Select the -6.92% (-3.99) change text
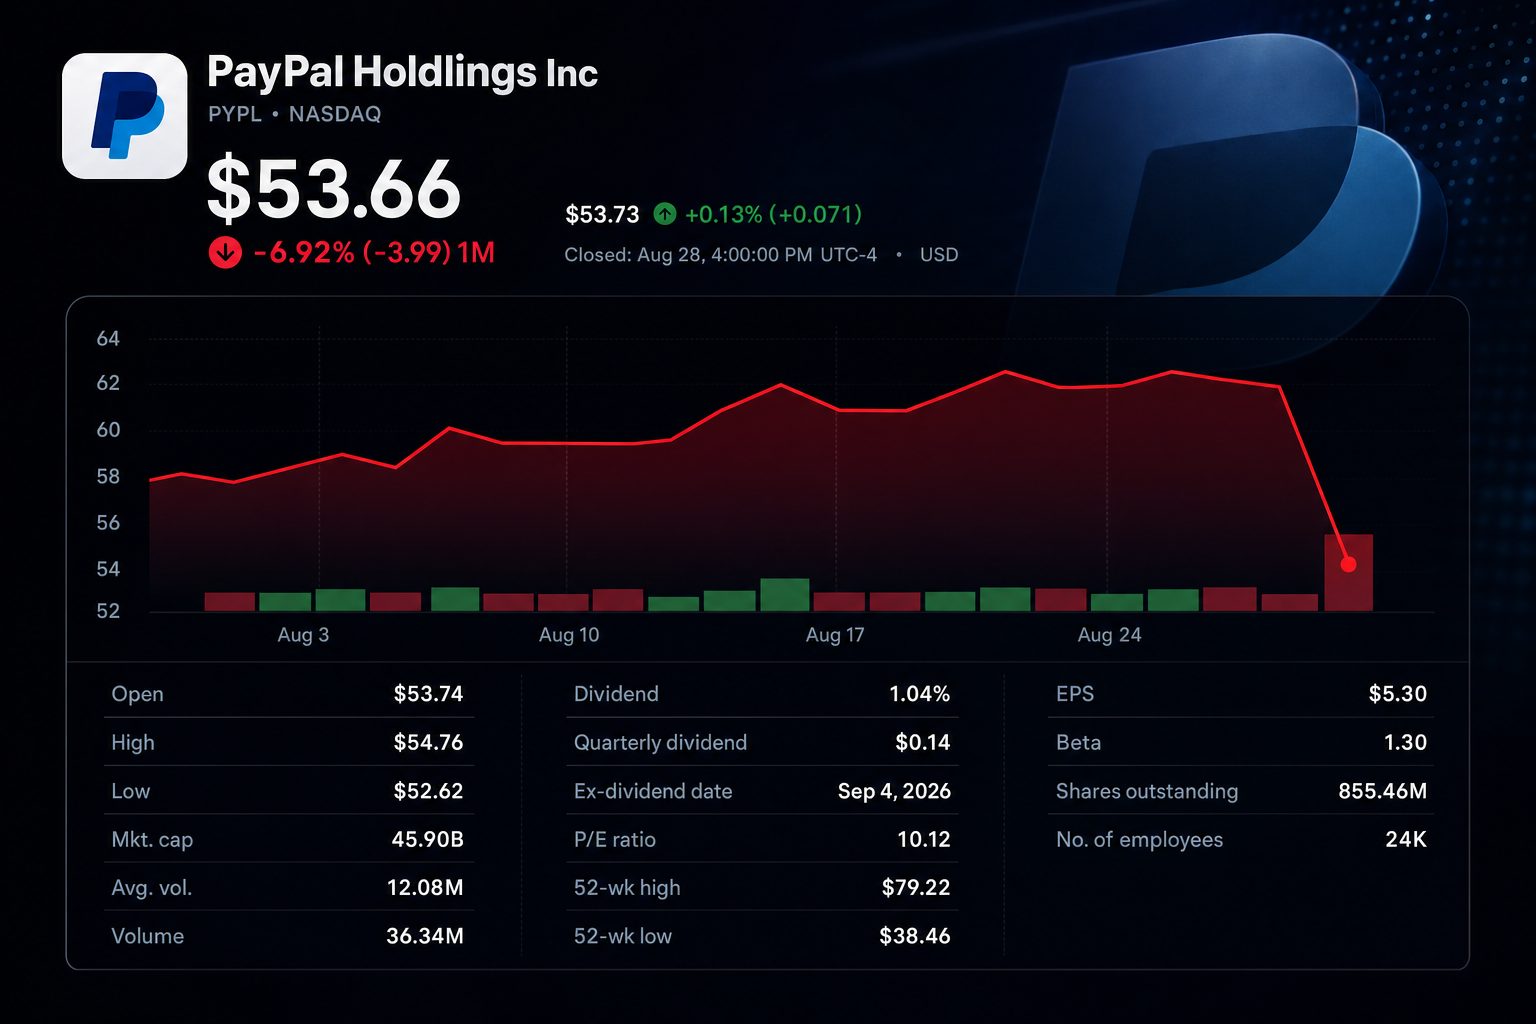Image resolution: width=1536 pixels, height=1024 pixels. tap(352, 253)
